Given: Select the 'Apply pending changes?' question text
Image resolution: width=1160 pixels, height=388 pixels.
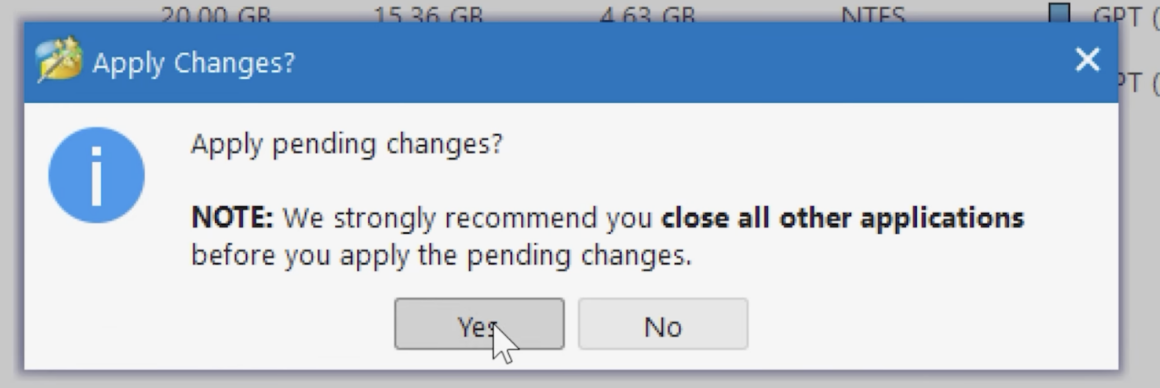Looking at the screenshot, I should (x=346, y=143).
